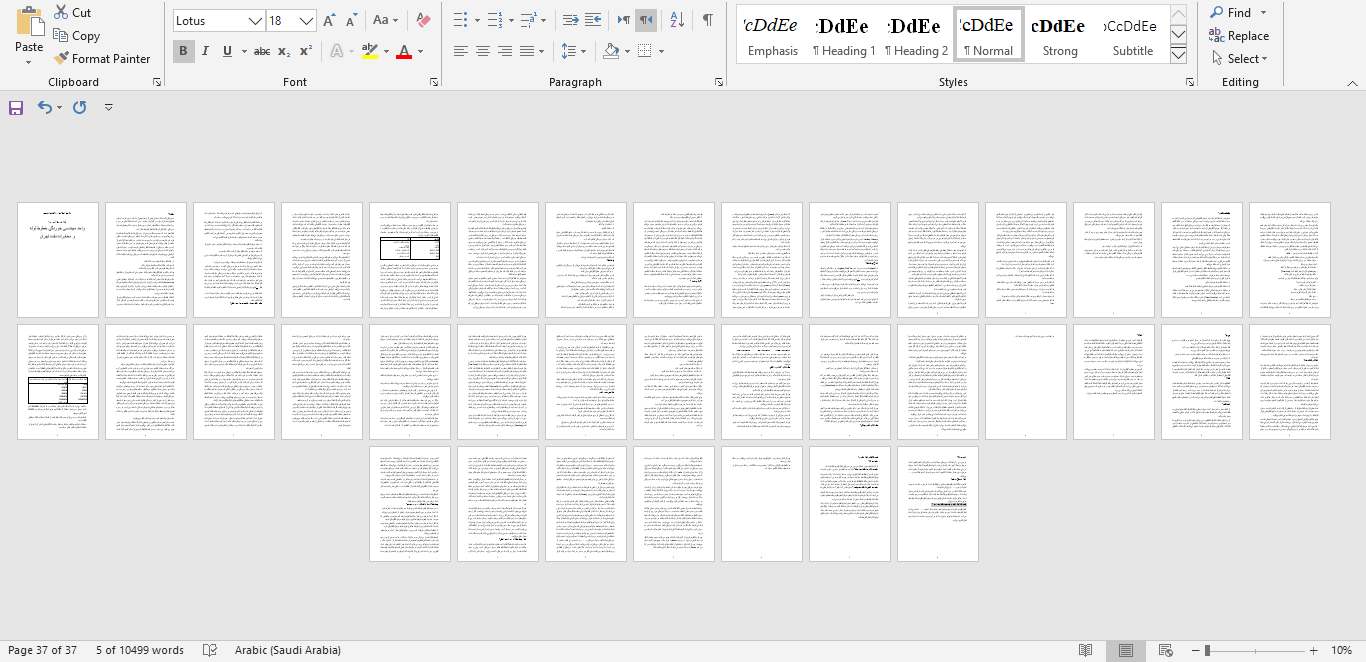Apply the Emphasis style
1366x662 pixels.
pyautogui.click(x=773, y=35)
